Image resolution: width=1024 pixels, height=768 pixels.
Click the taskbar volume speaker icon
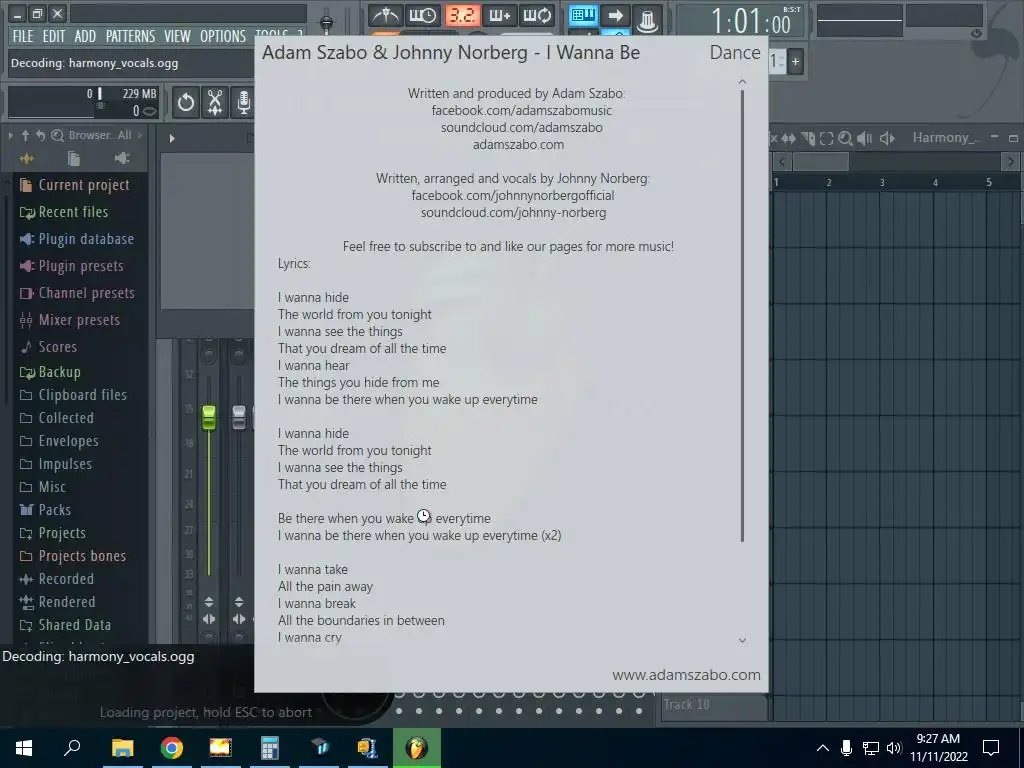tap(894, 748)
